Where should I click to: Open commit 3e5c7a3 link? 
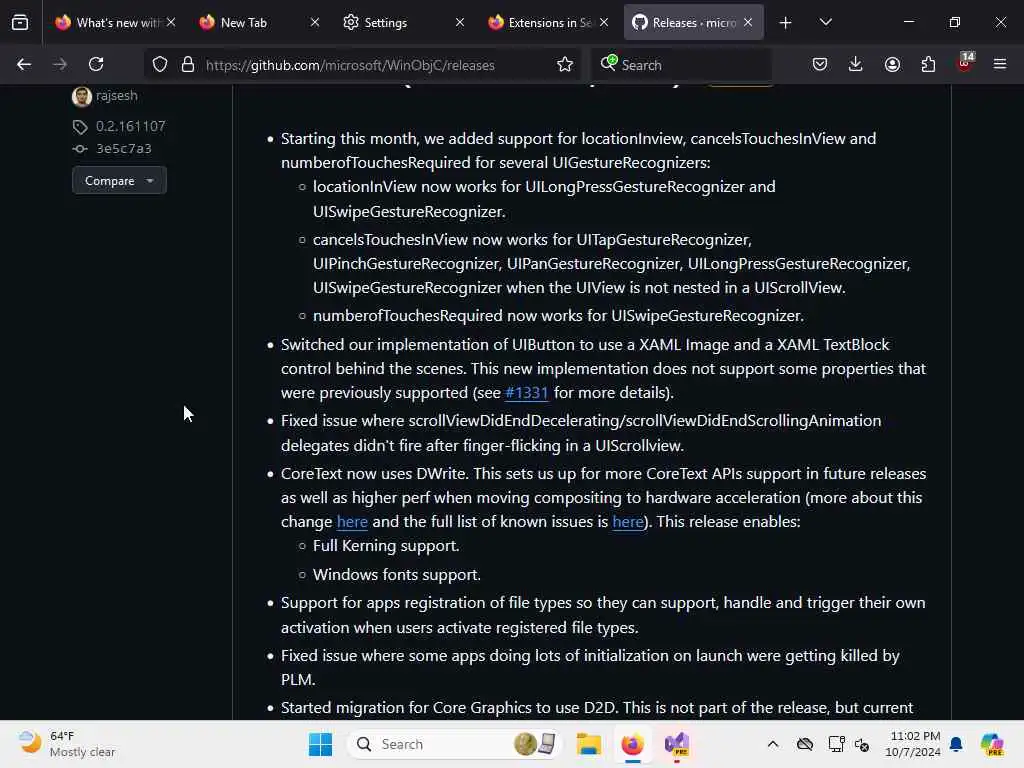(x=124, y=149)
